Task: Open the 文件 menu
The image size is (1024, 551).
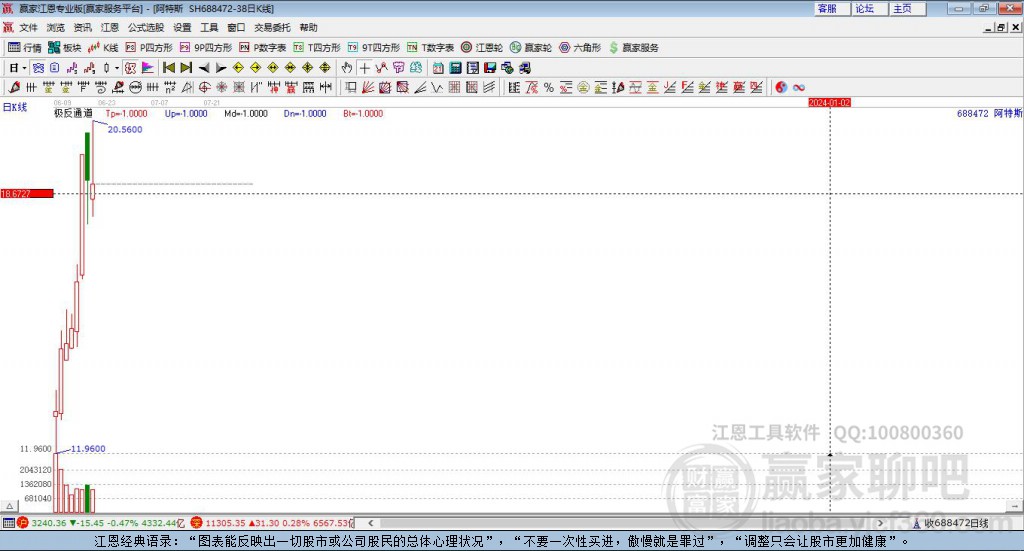Action: tap(28, 27)
